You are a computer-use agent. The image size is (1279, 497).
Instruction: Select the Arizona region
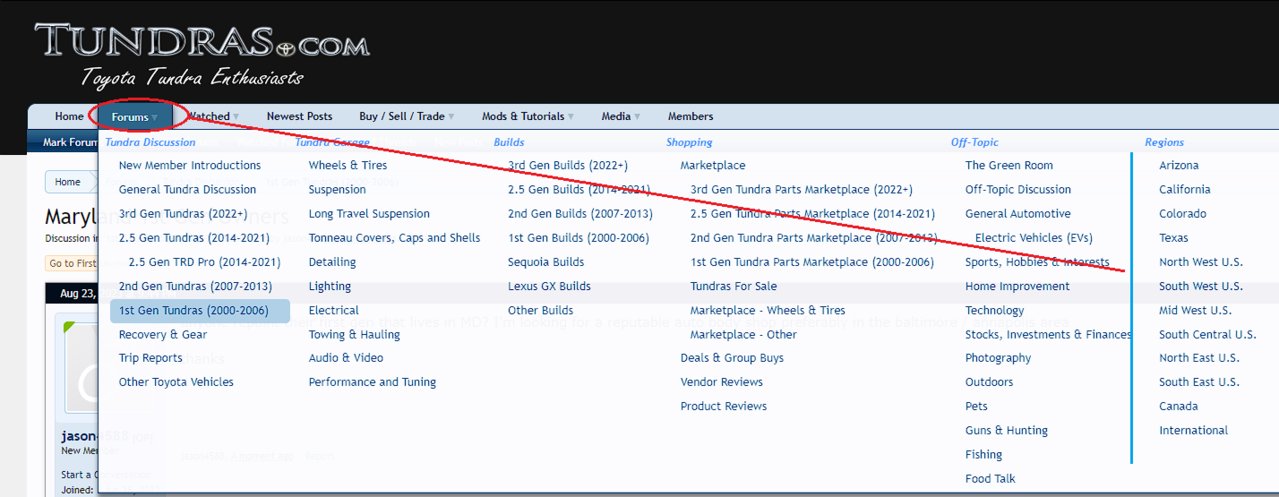click(1179, 166)
